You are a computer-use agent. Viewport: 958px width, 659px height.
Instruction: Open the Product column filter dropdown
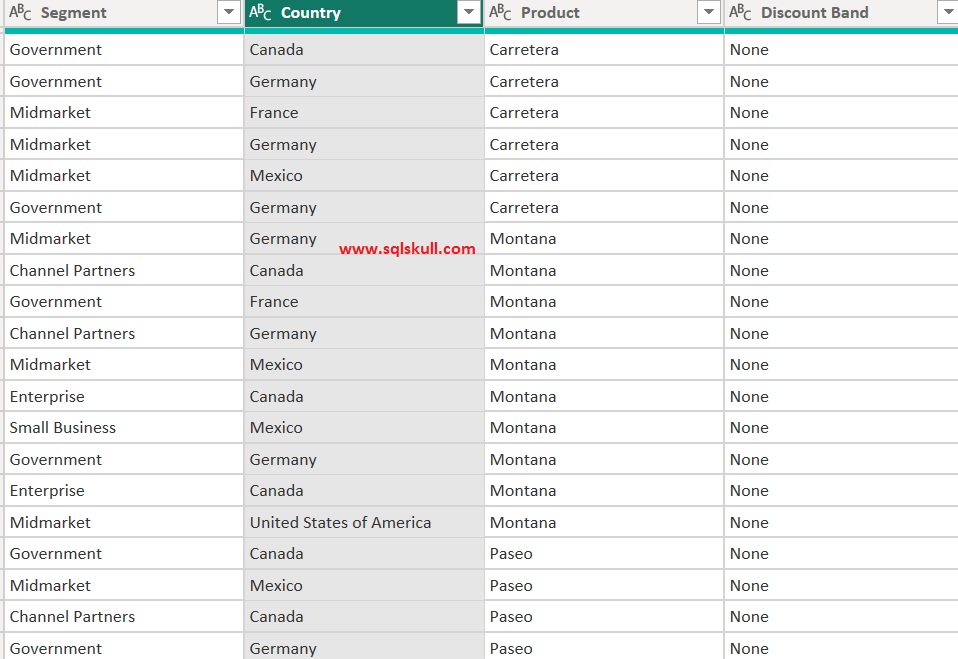(x=709, y=12)
